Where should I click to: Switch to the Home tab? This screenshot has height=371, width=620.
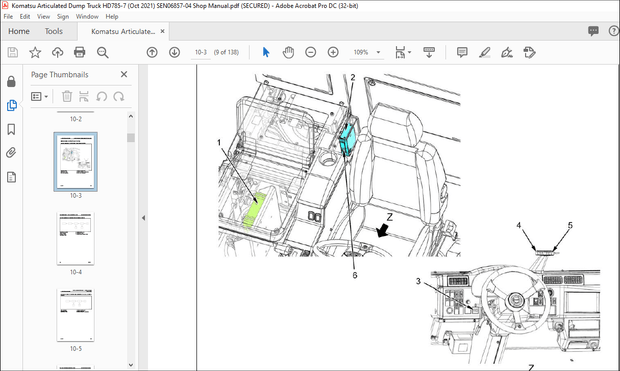(19, 31)
